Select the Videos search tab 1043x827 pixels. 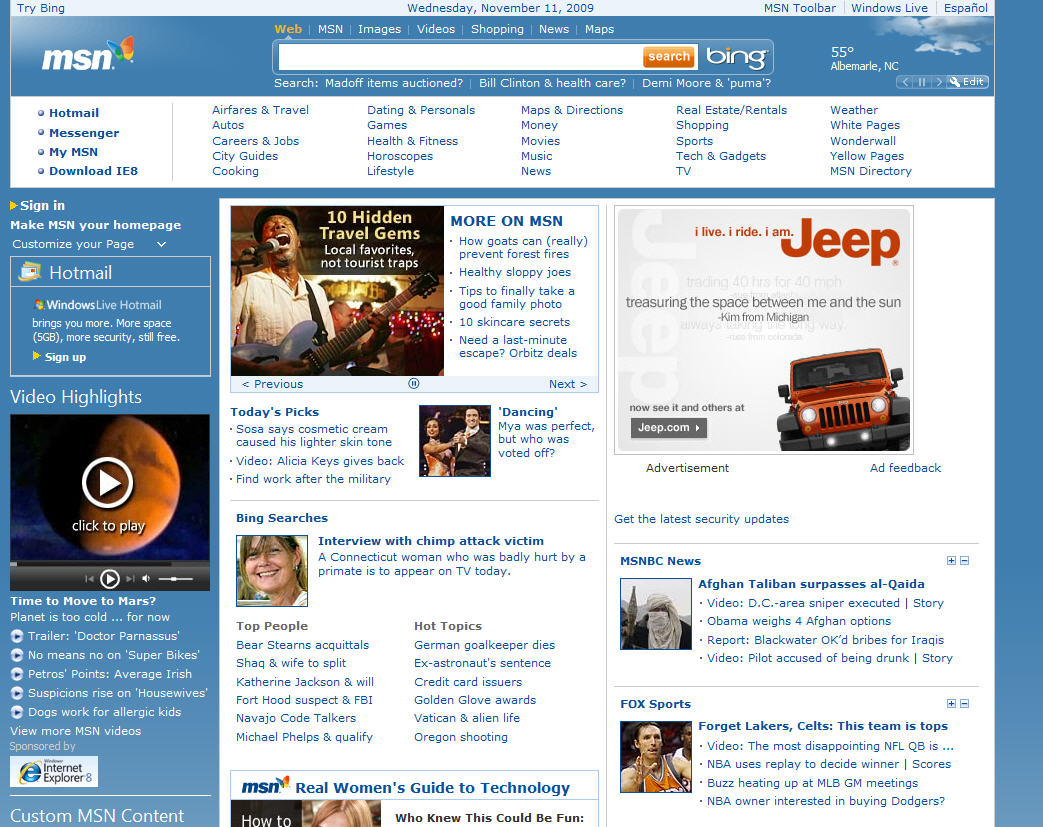436,29
